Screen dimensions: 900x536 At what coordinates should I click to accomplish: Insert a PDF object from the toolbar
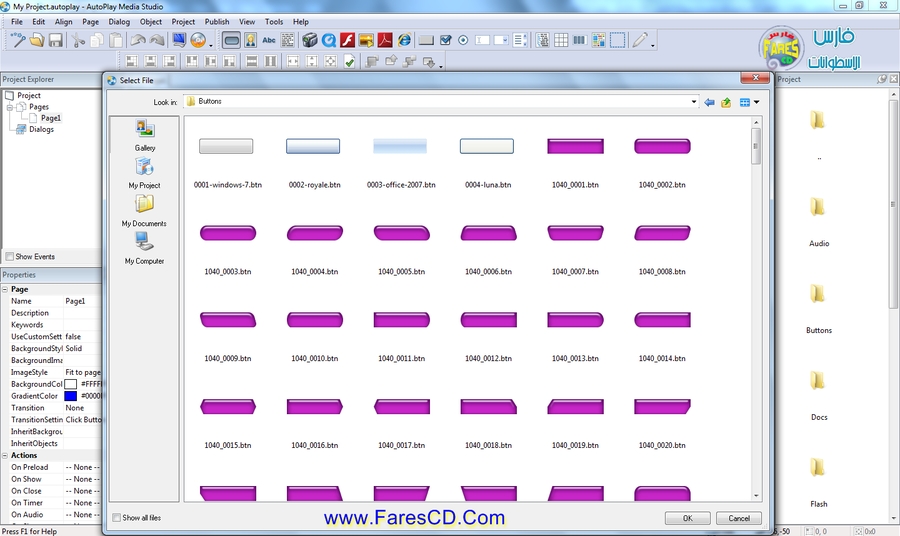(x=384, y=41)
